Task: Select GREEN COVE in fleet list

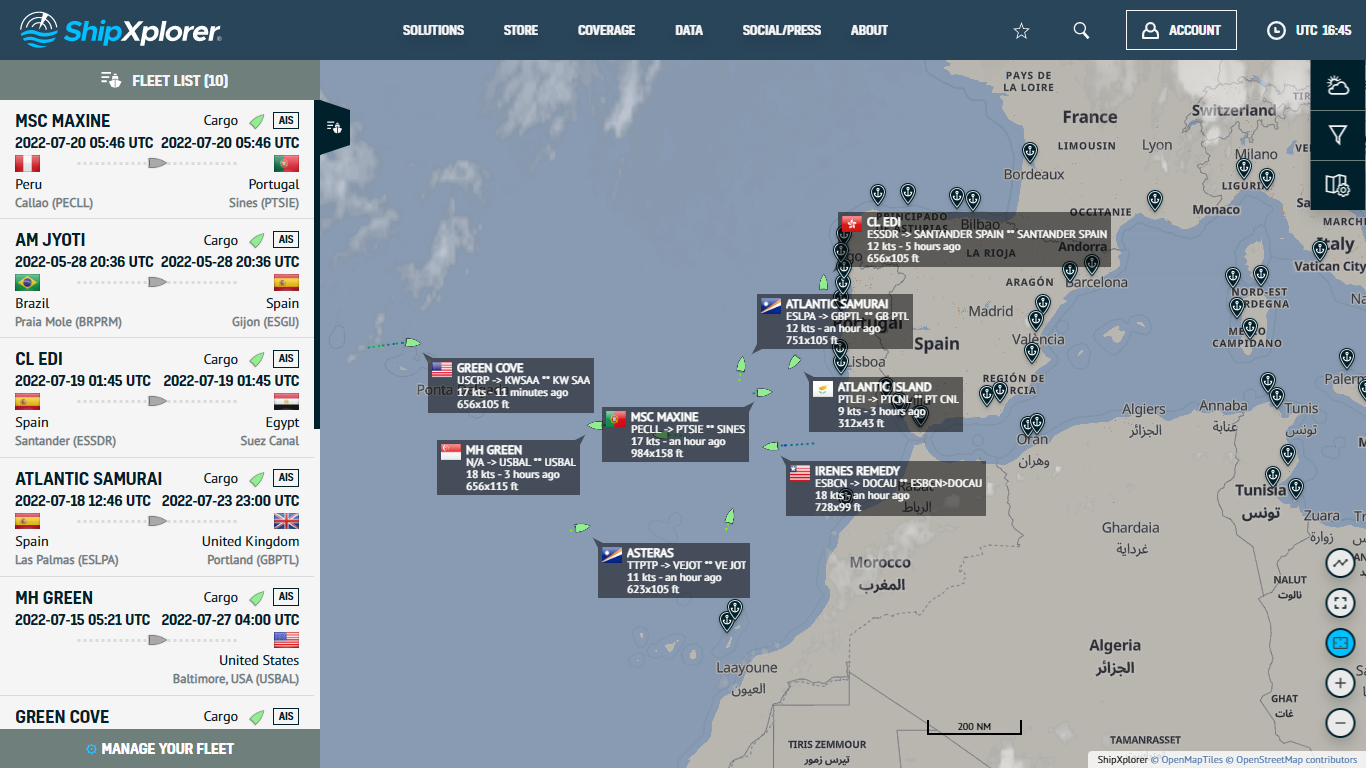Action: [157, 713]
